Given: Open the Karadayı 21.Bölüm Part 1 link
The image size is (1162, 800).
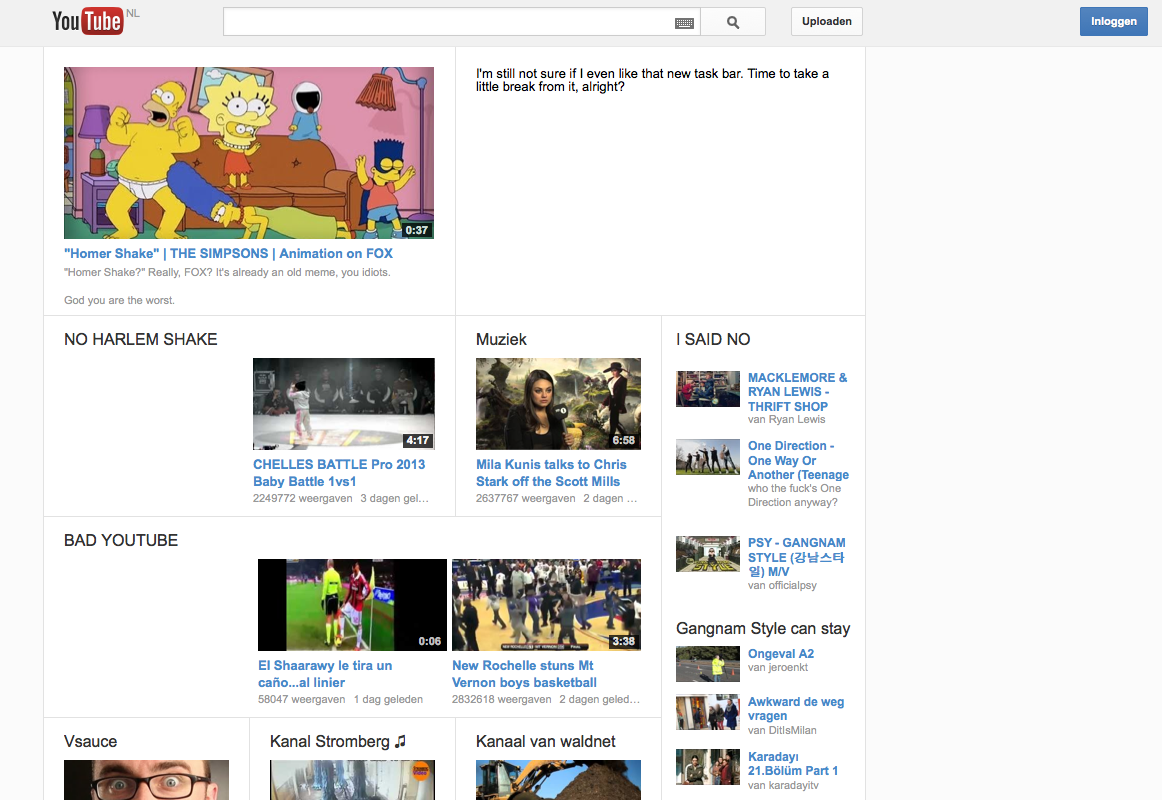Looking at the screenshot, I should (793, 764).
